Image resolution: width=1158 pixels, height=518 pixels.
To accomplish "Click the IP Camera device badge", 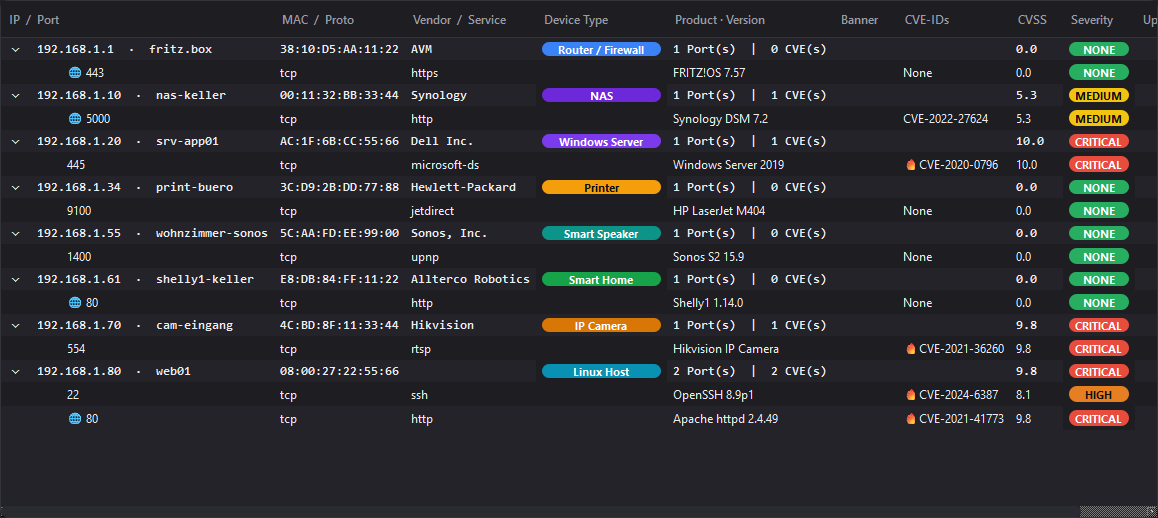I will 601,325.
